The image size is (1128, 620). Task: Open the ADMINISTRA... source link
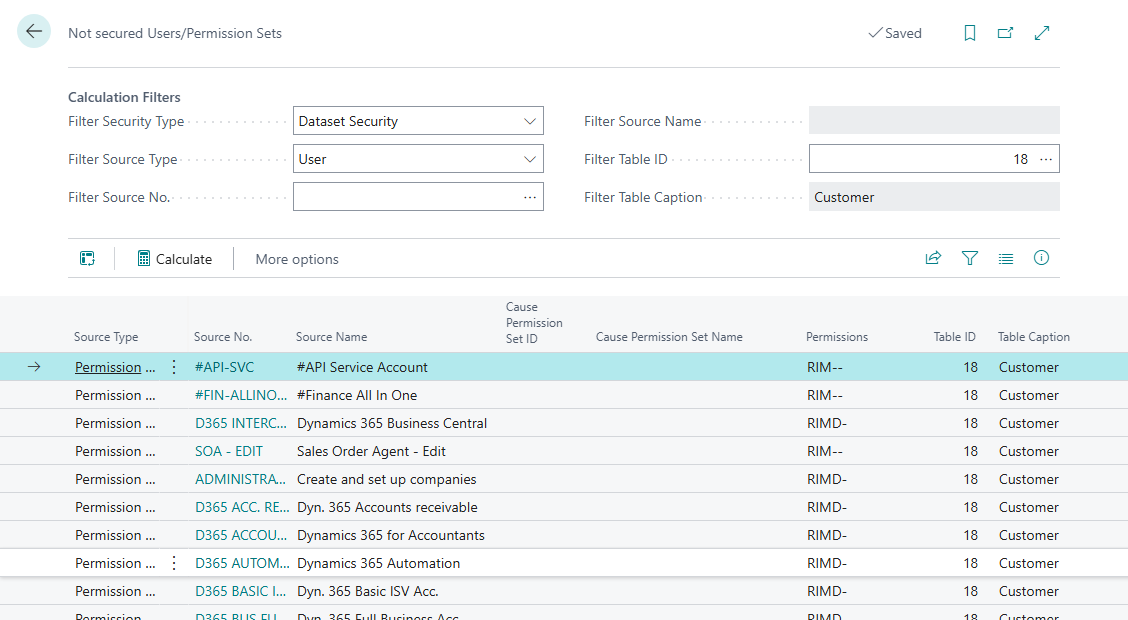point(241,479)
